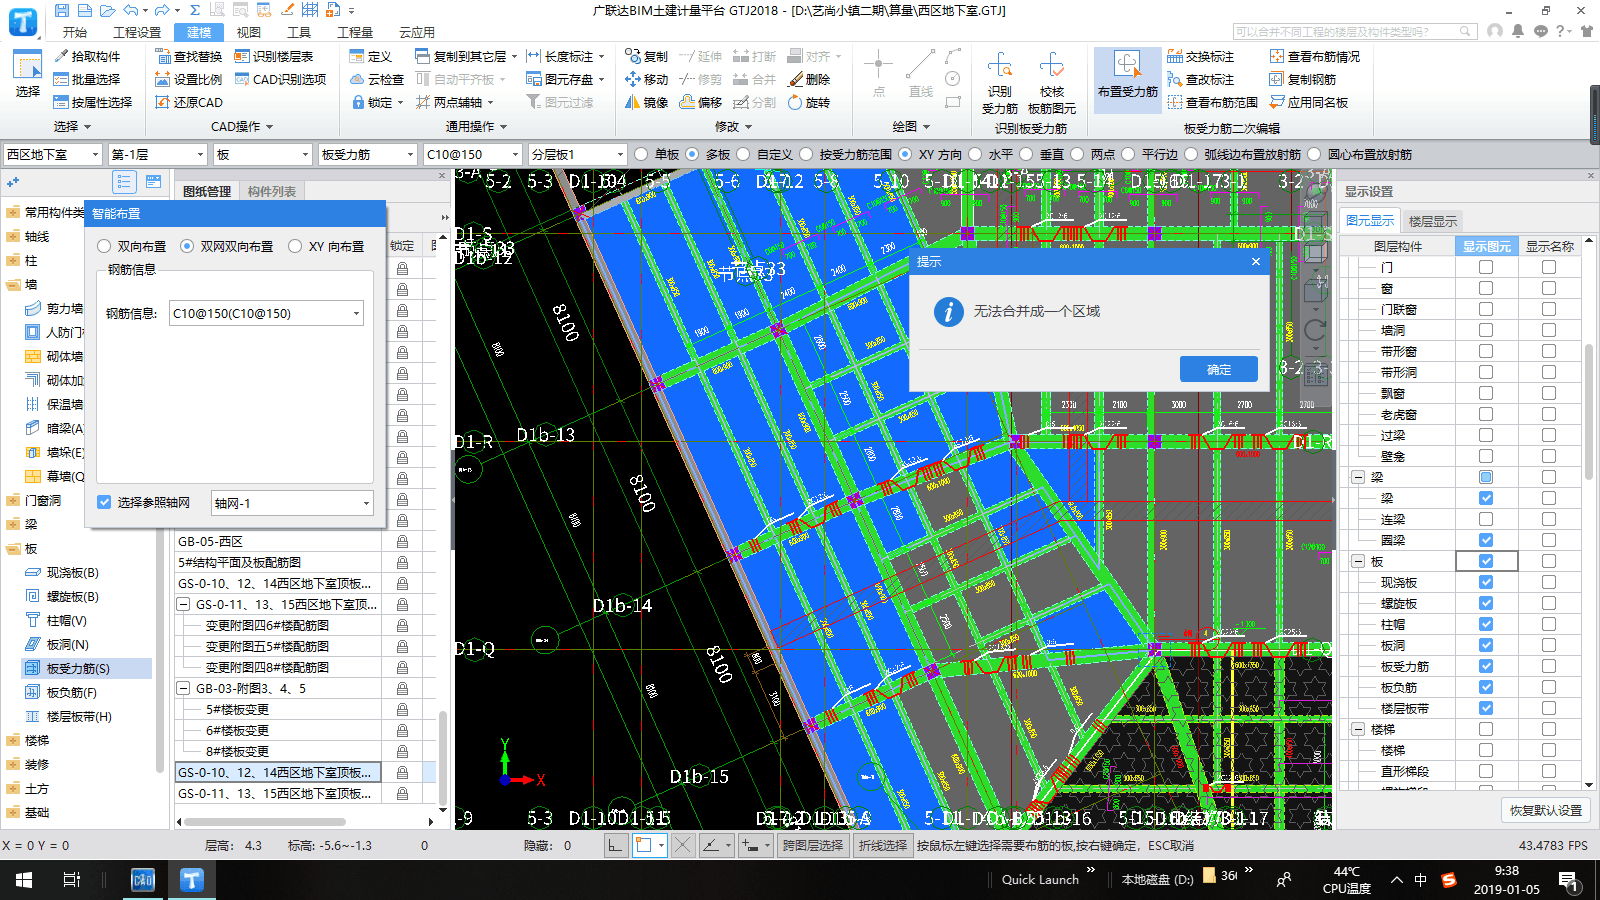Select 双网双向布置 radio option
The image size is (1600, 900).
pos(227,246)
